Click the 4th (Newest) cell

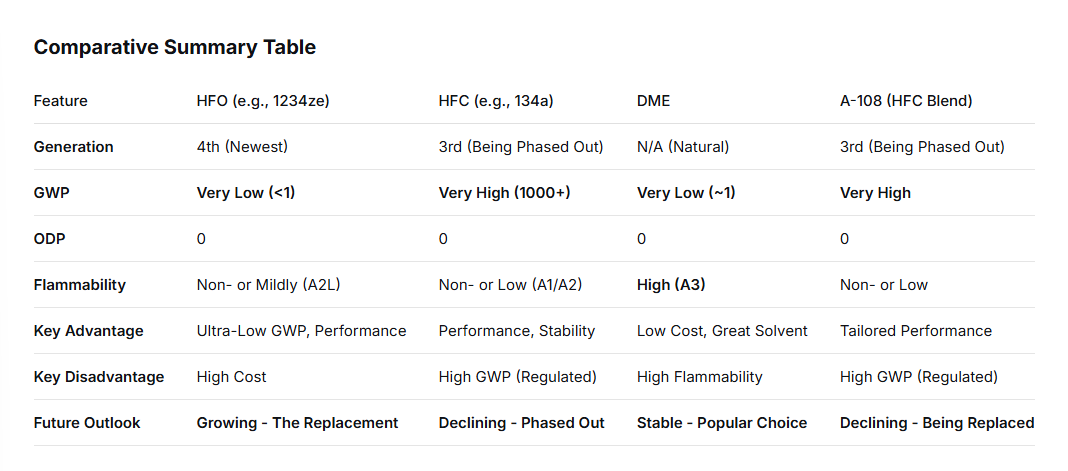pos(242,147)
